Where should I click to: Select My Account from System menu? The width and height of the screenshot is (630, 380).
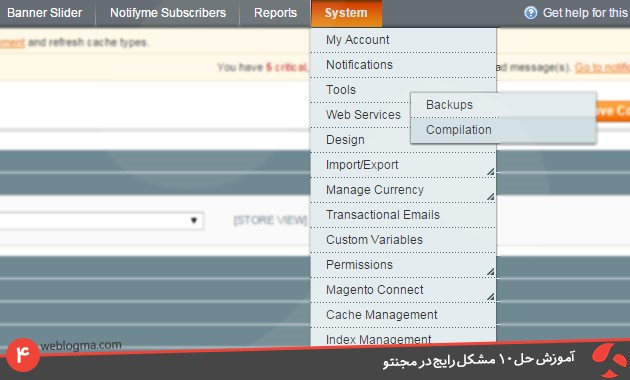click(403, 40)
